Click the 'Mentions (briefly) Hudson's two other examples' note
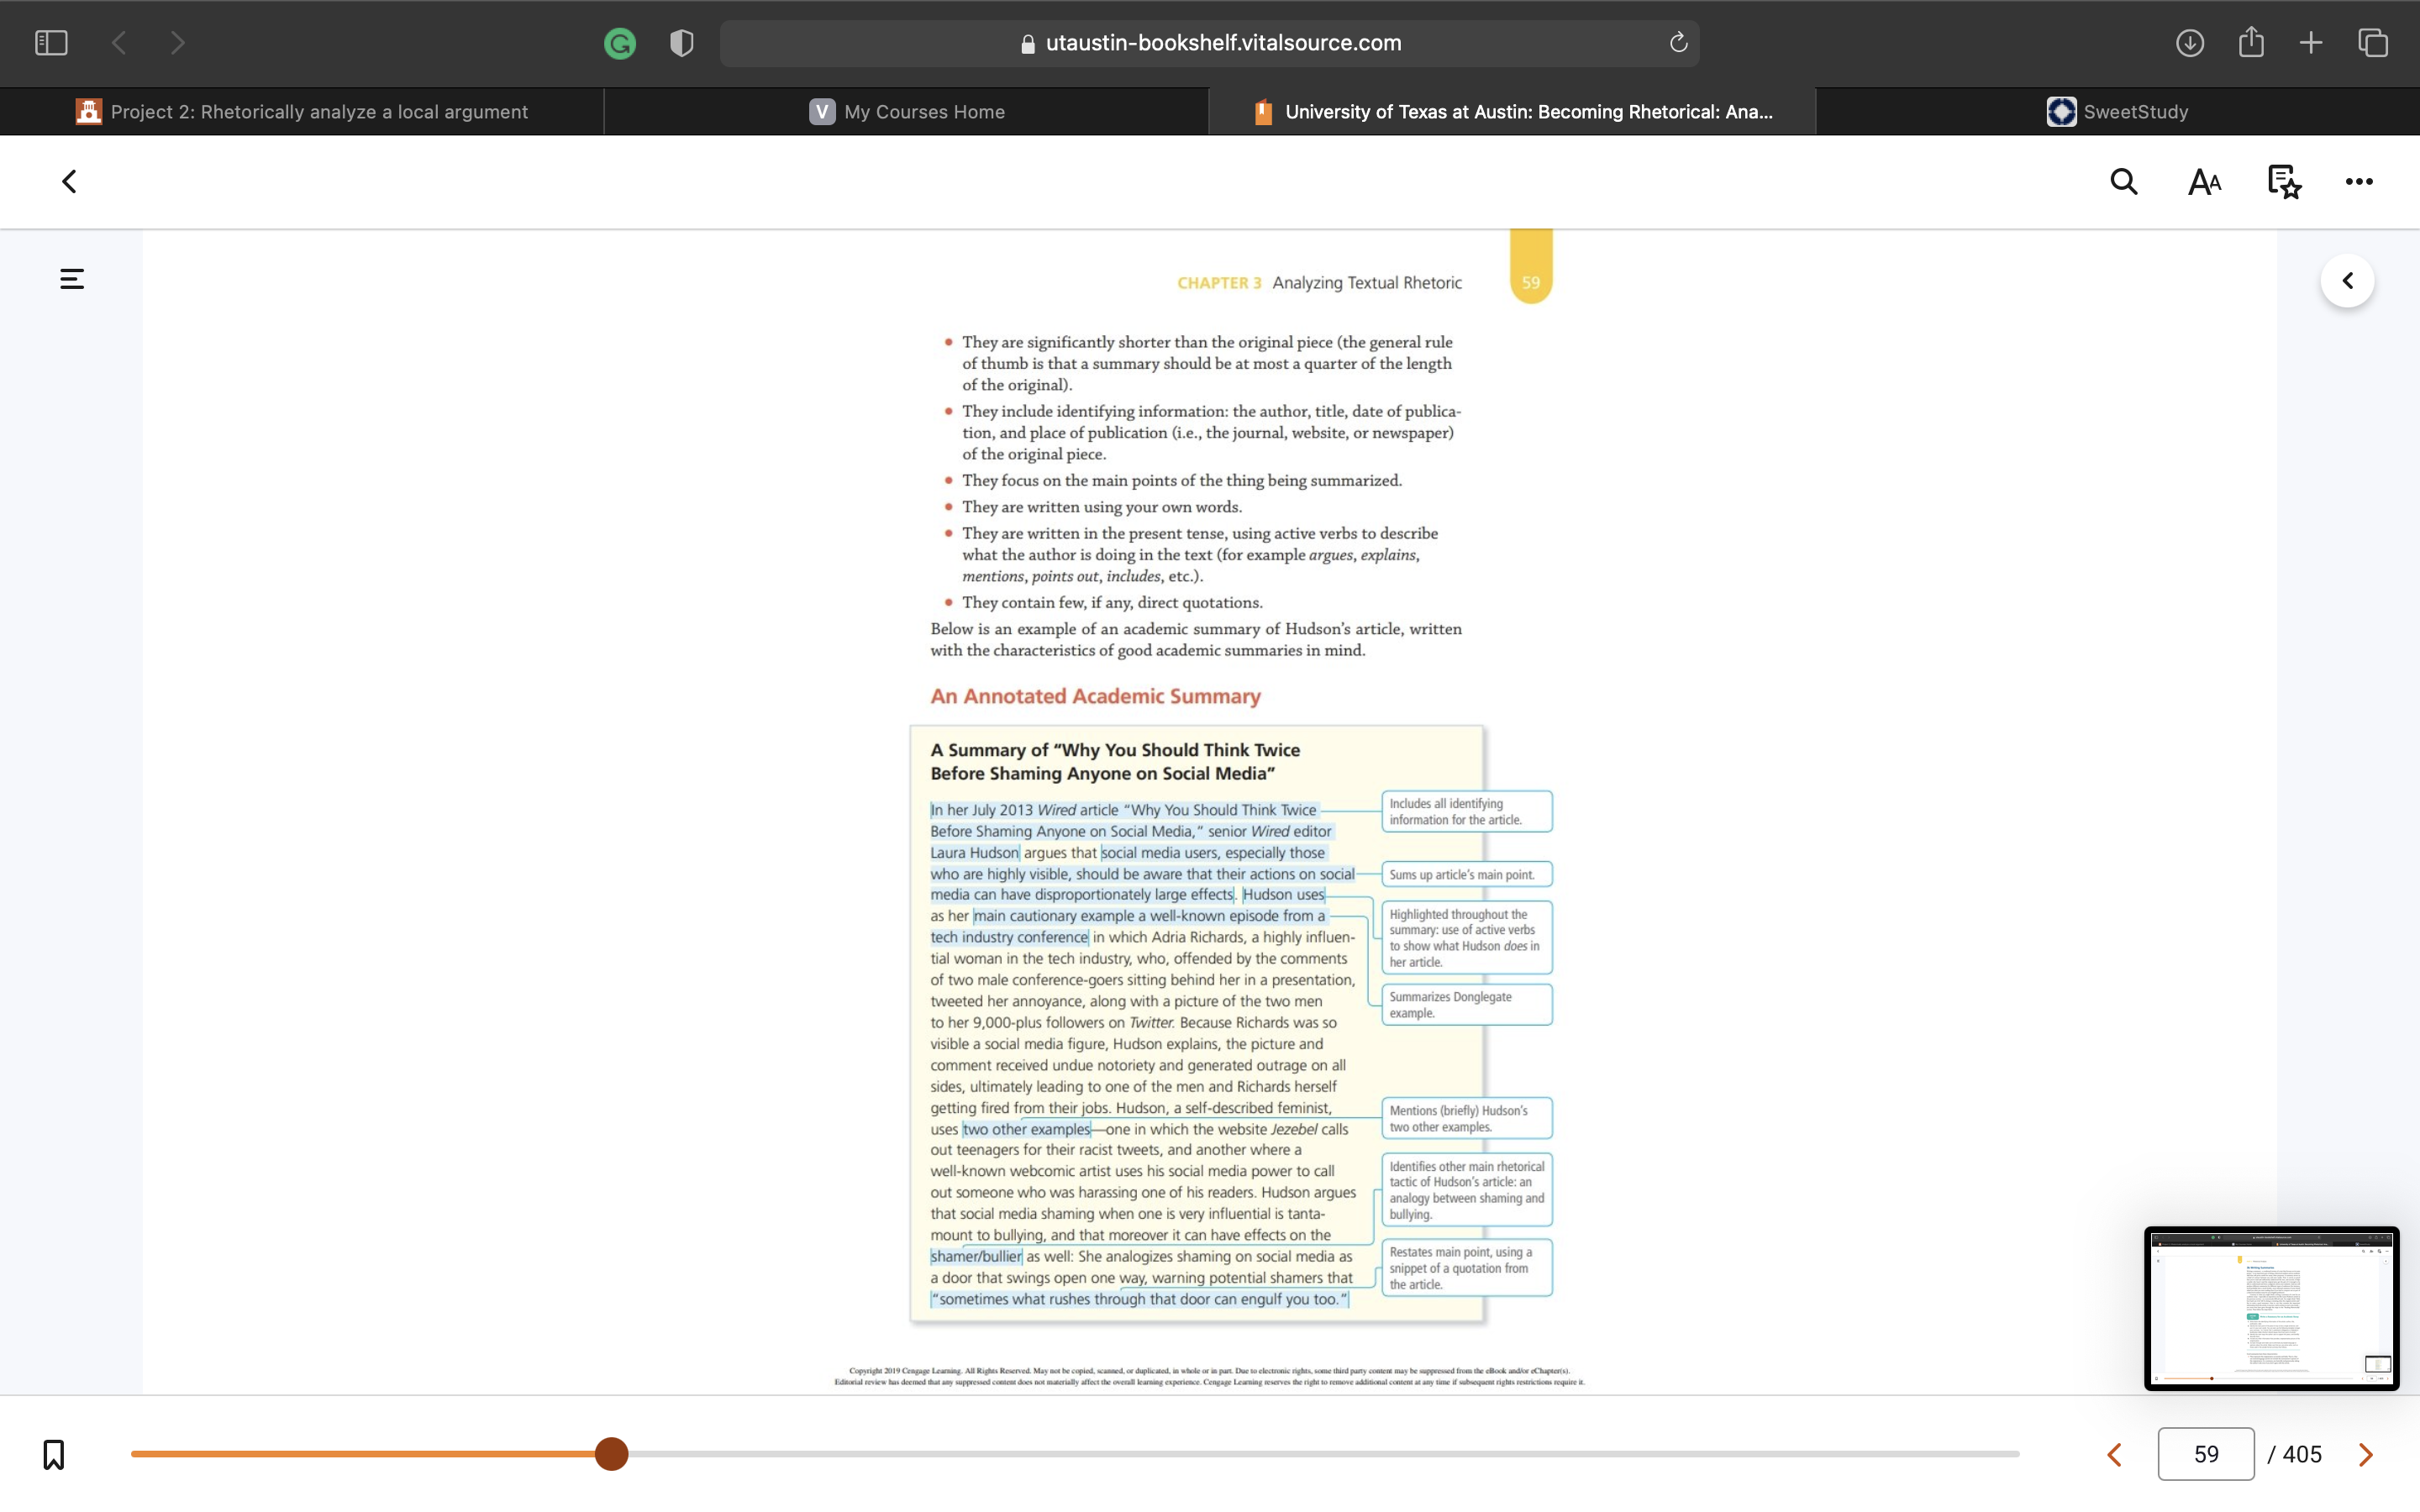2420x1512 pixels. [x=1466, y=1118]
